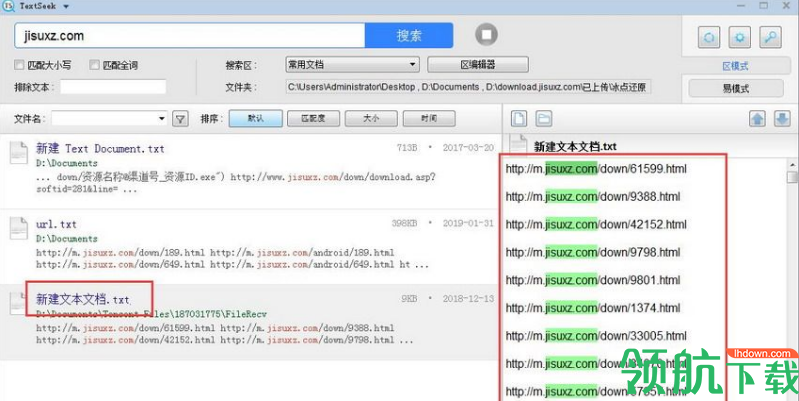
Task: Click the preview line down/9798.html
Action: click(593, 252)
